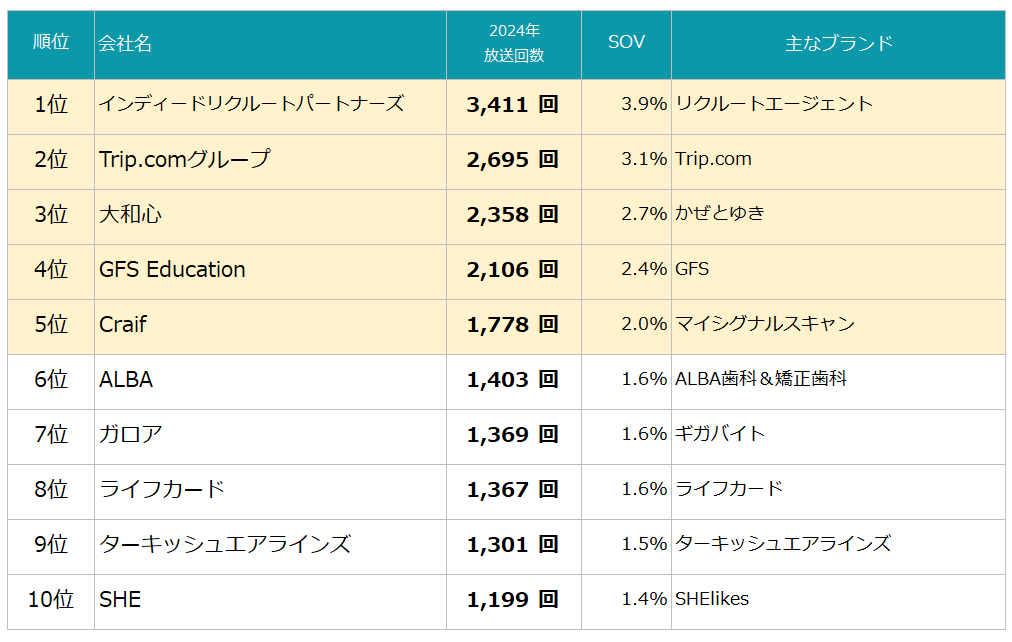Click the マイシグナルスキャン brand cell

click(x=765, y=324)
